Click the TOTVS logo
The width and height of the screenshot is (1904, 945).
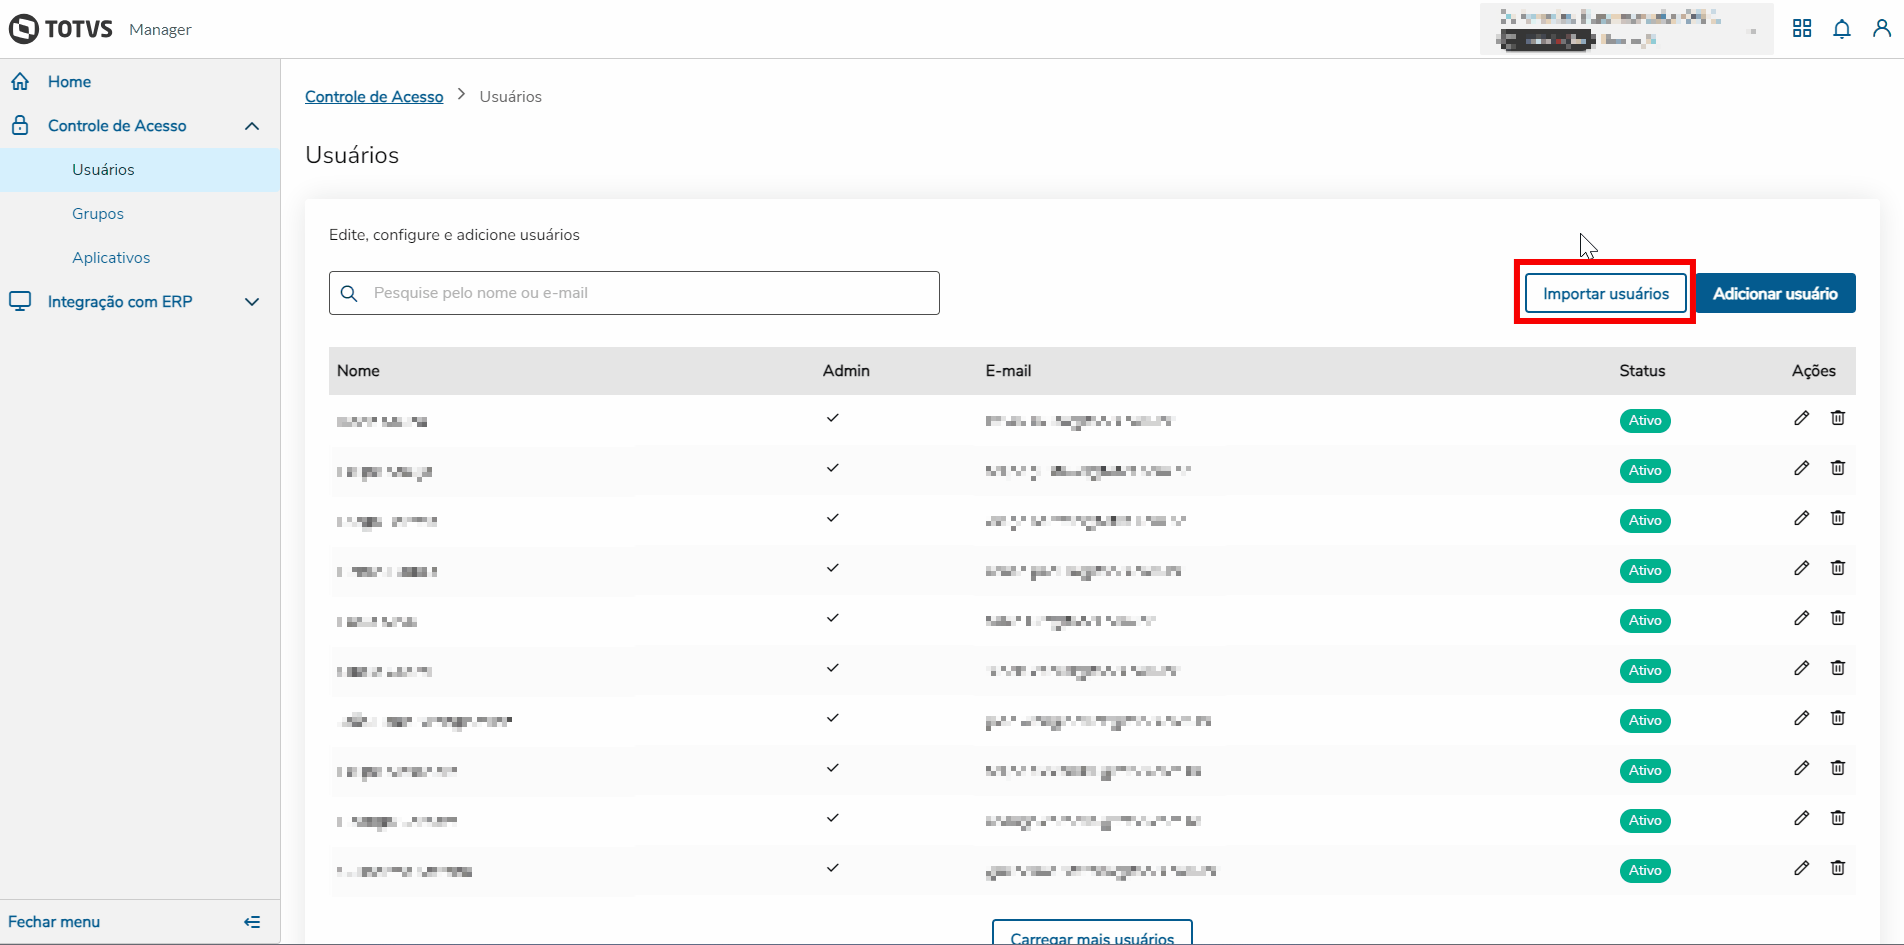[62, 29]
